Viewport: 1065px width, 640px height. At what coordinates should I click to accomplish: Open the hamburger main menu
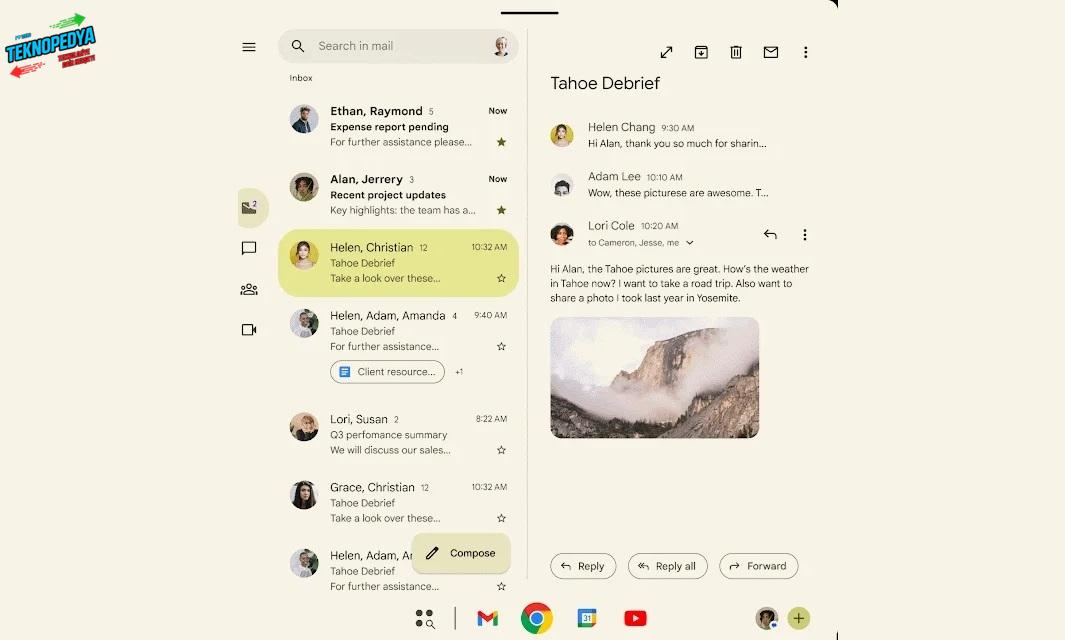(249, 47)
